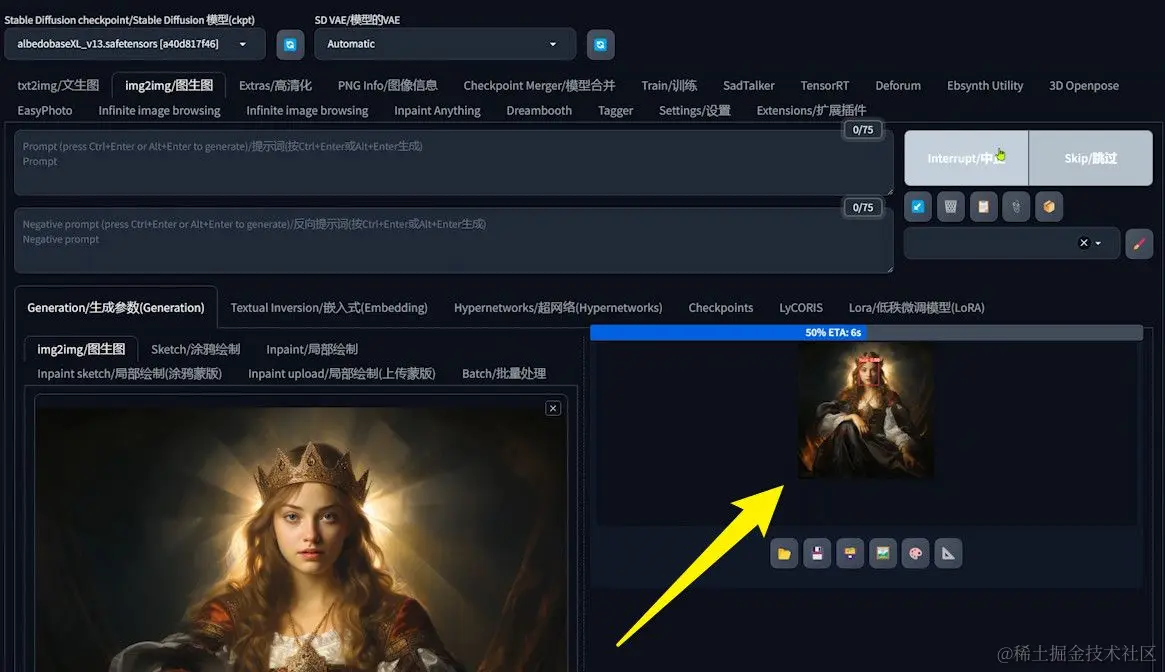Screen dimensions: 1165x672
Task: Go to the Dreambooth tab
Action: click(x=539, y=111)
